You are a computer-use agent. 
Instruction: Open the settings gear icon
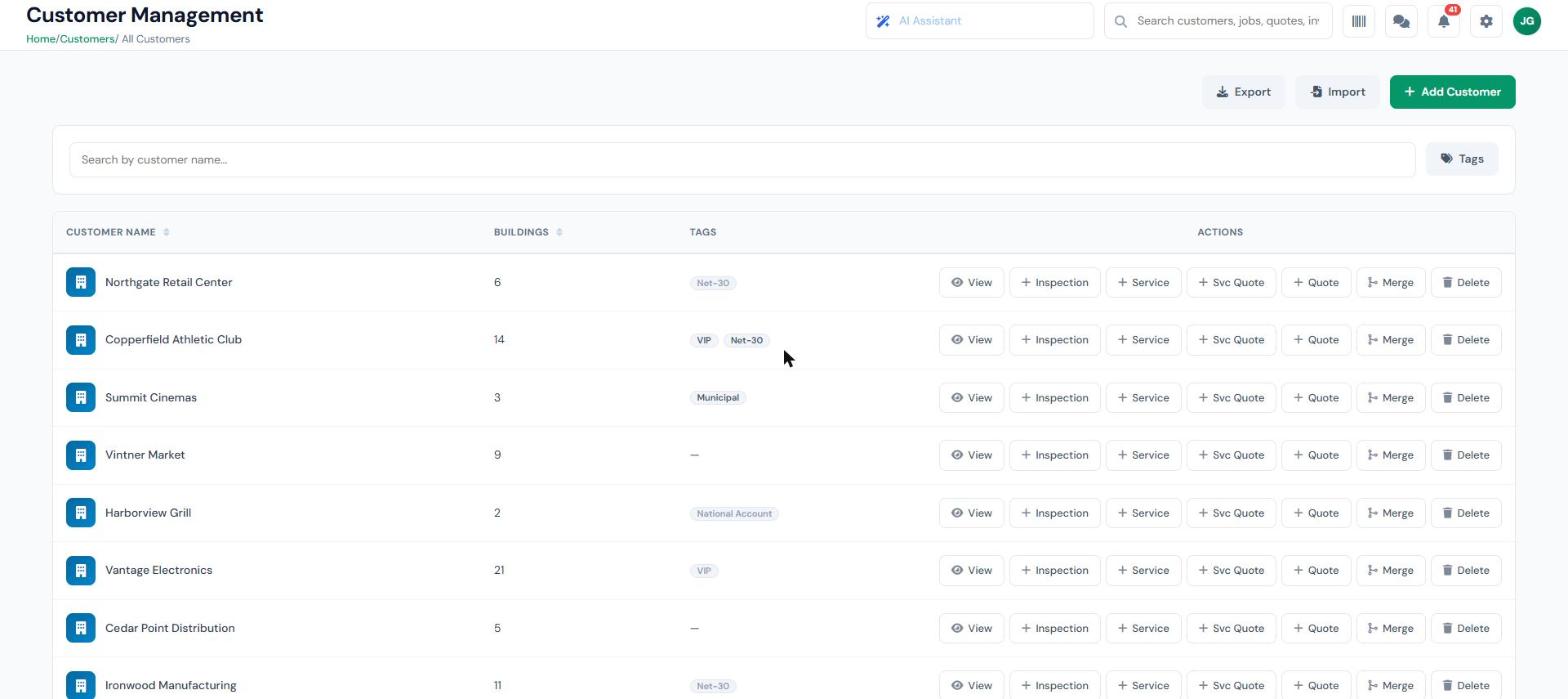(x=1486, y=21)
